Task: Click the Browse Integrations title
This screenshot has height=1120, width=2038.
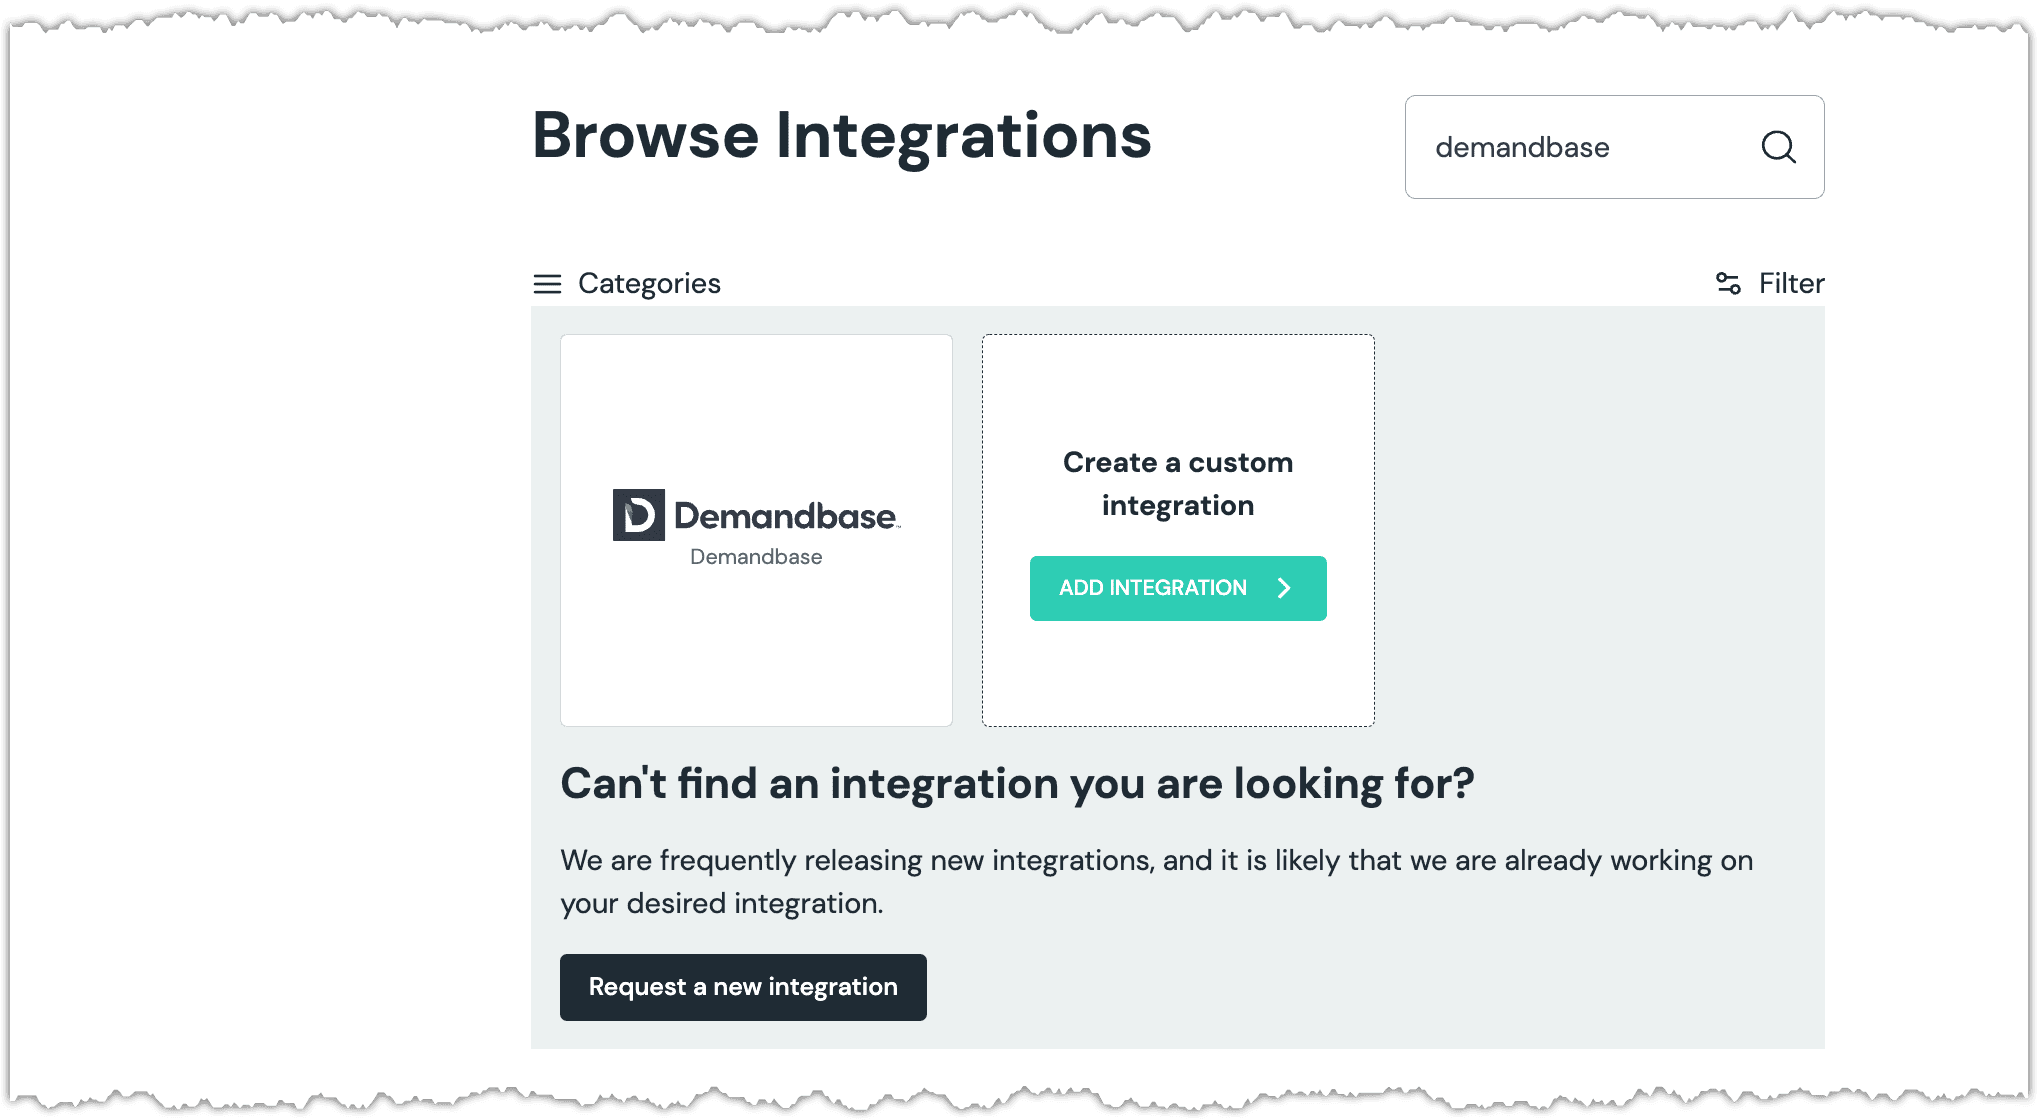Action: coord(842,136)
